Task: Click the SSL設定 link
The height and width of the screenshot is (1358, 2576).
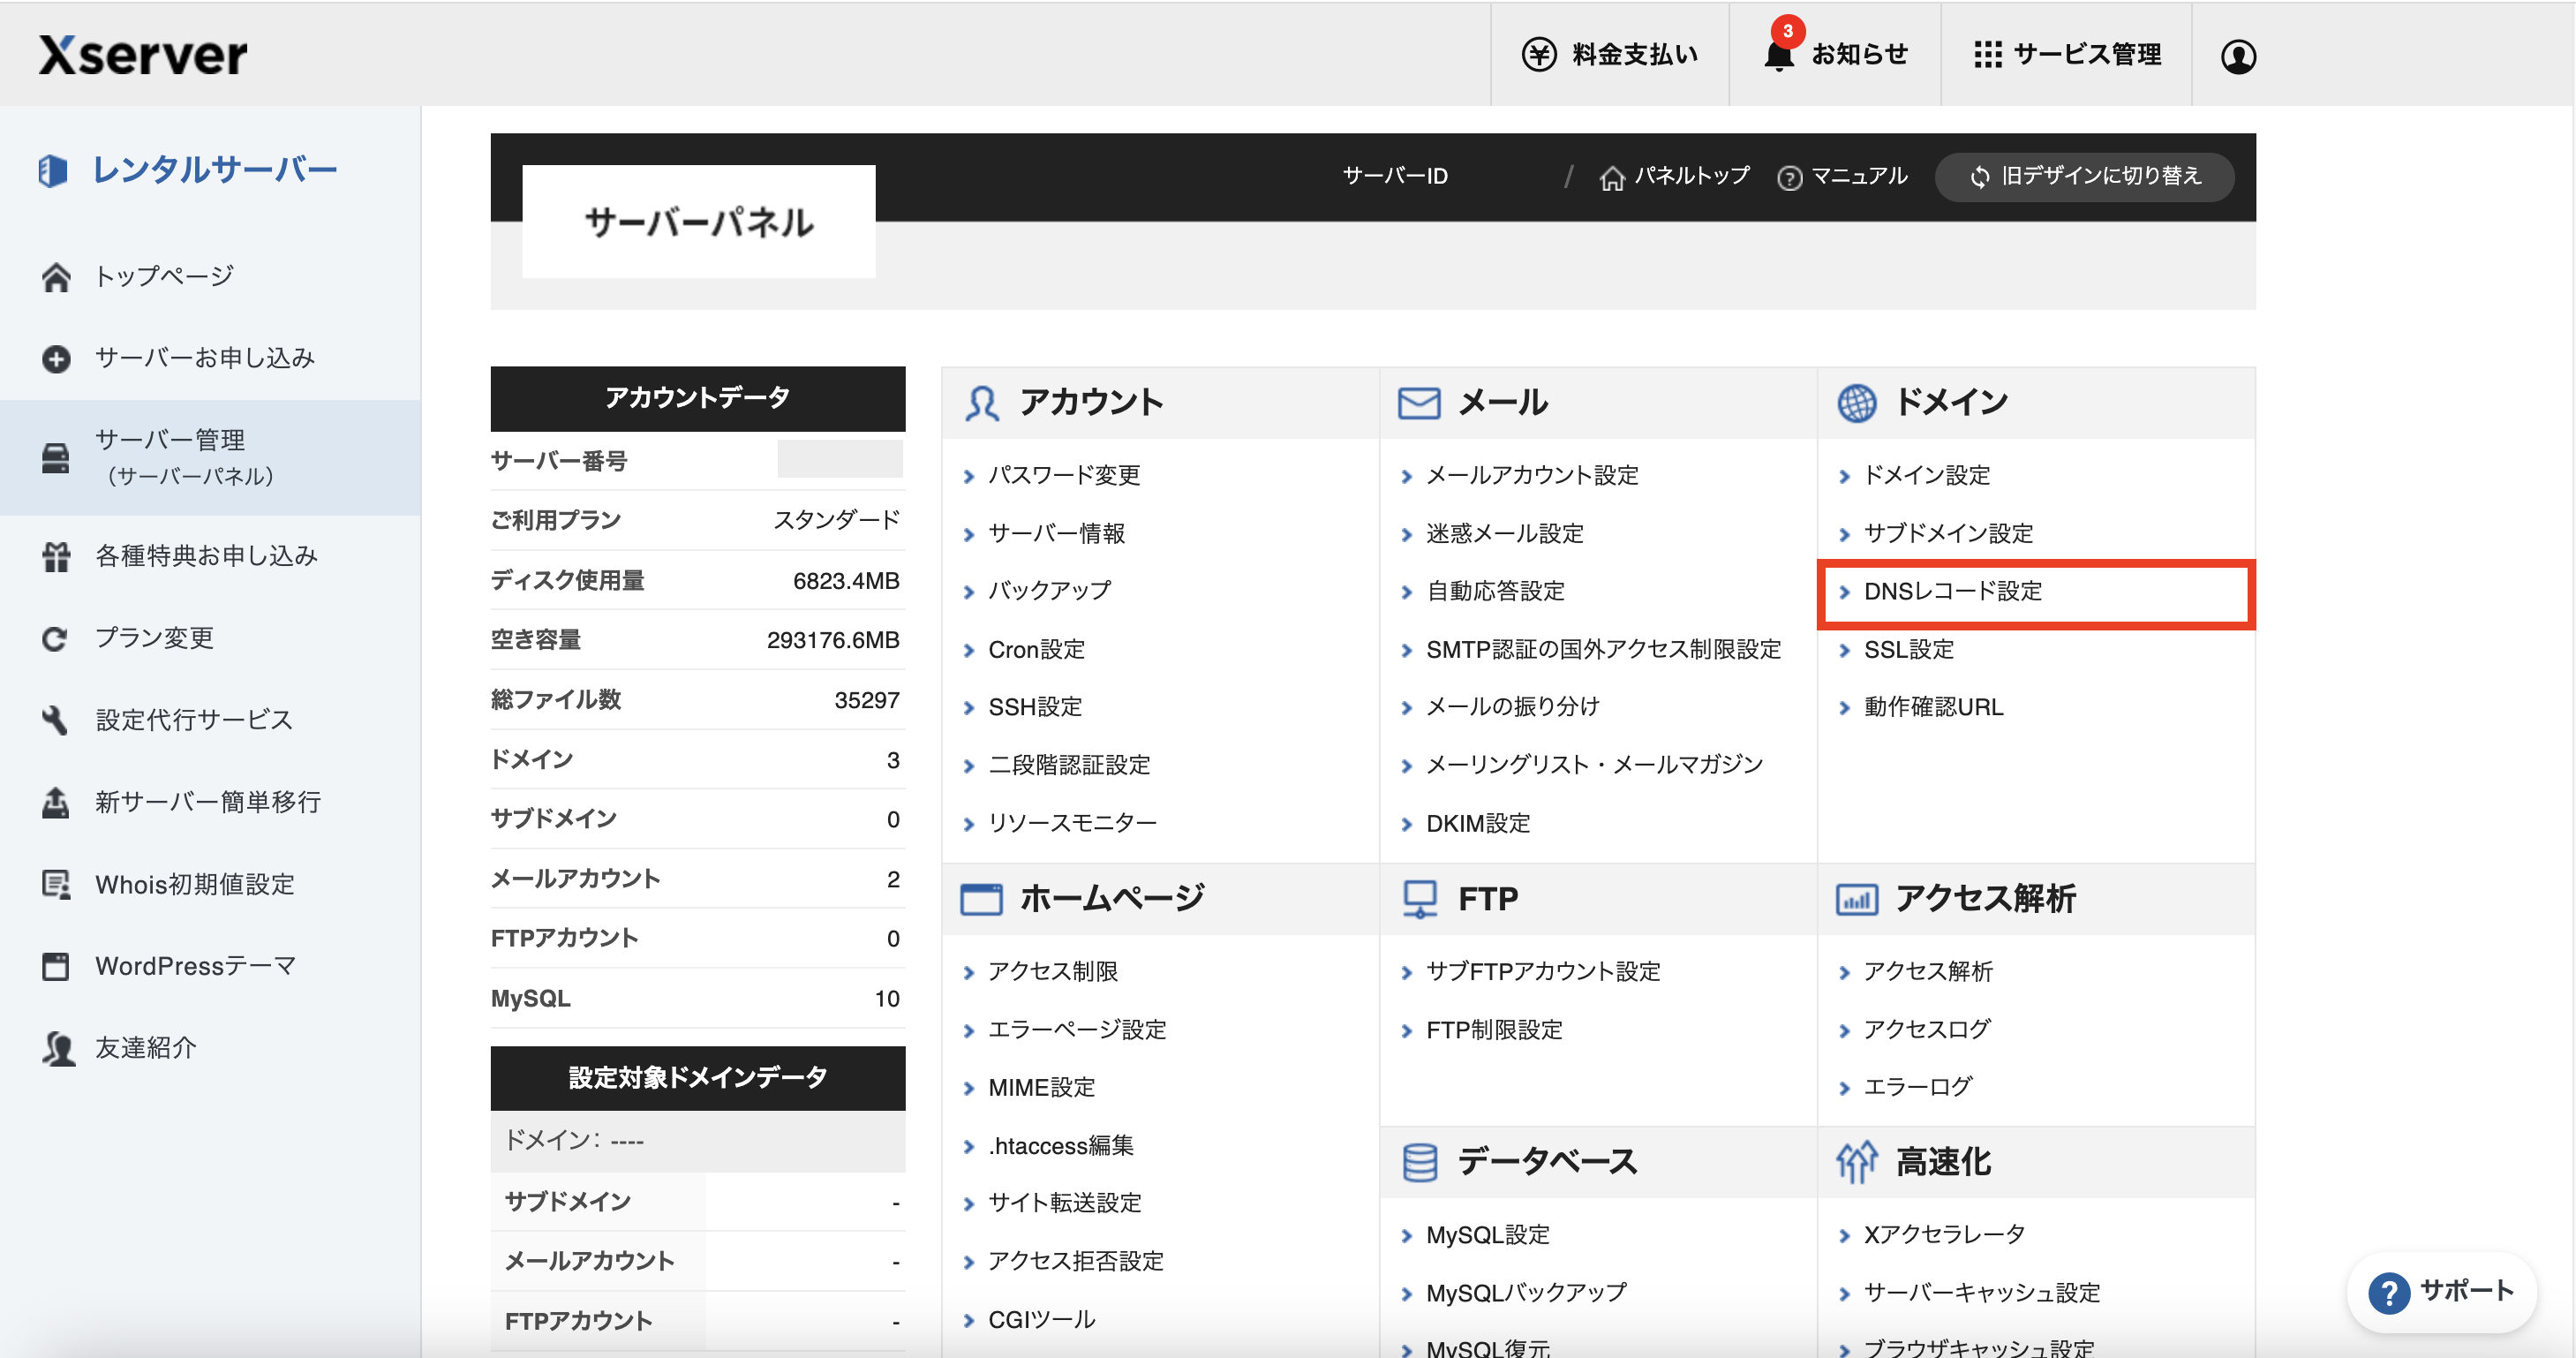Action: click(x=1908, y=649)
